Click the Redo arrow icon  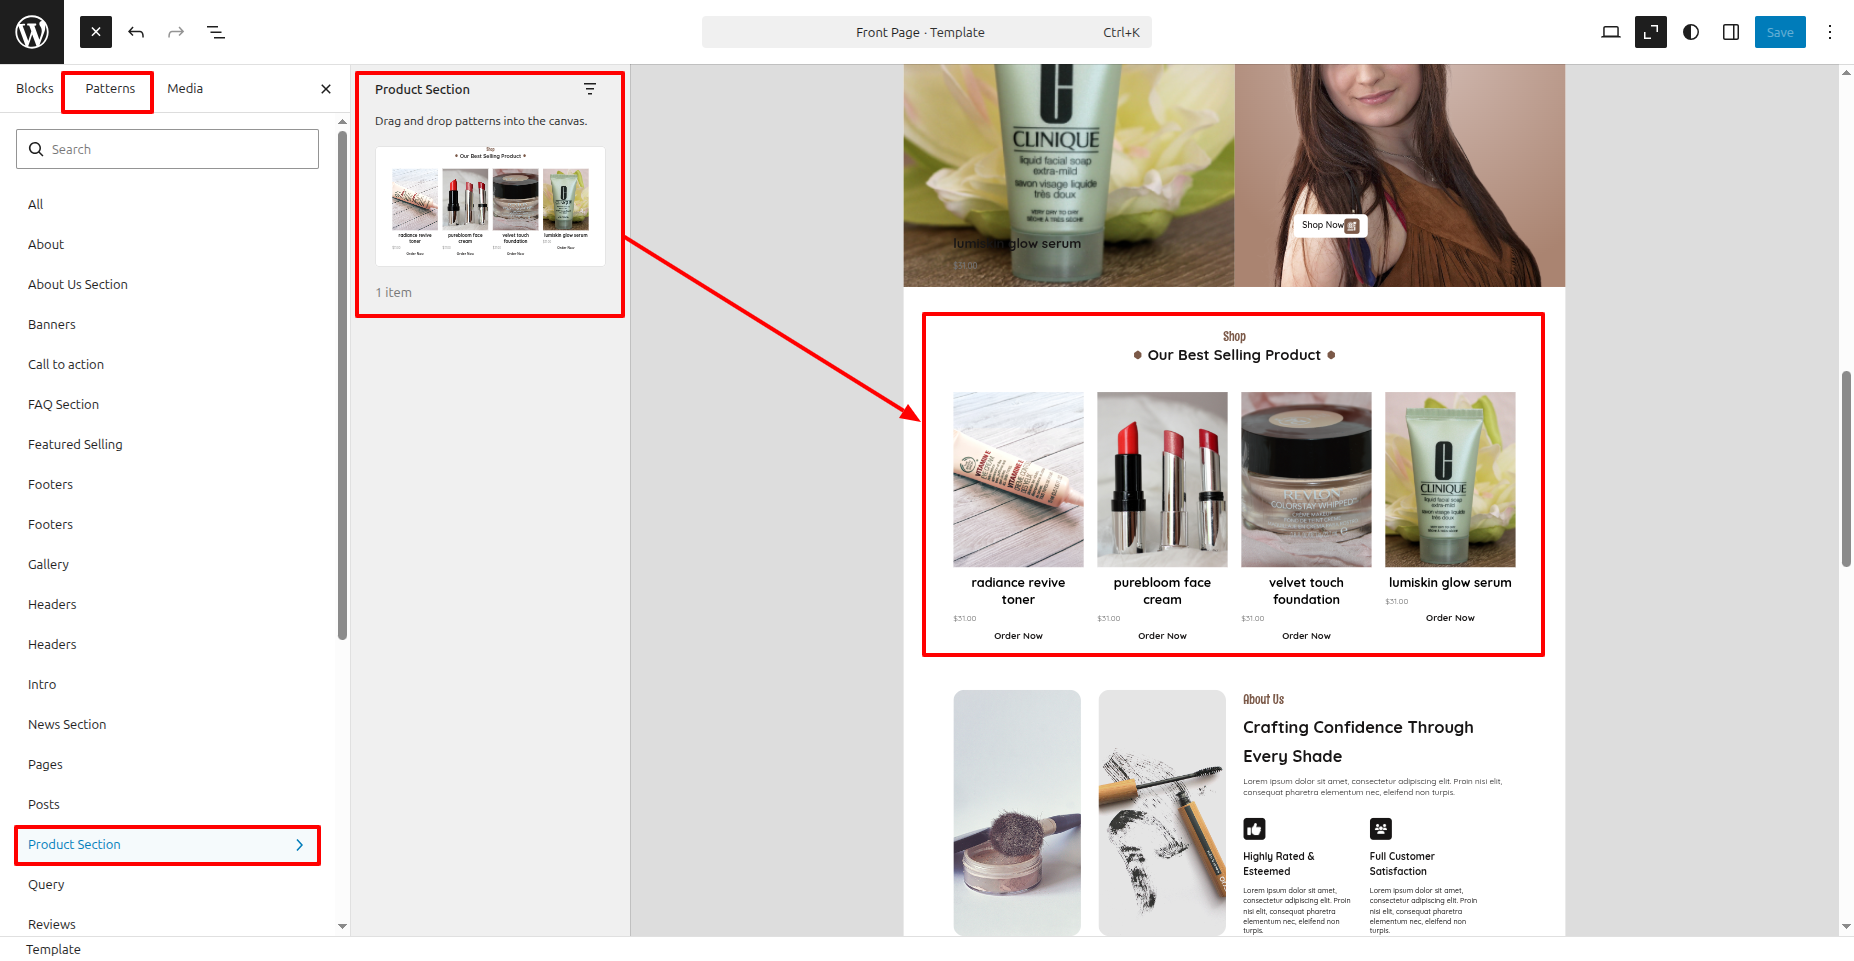(x=176, y=32)
